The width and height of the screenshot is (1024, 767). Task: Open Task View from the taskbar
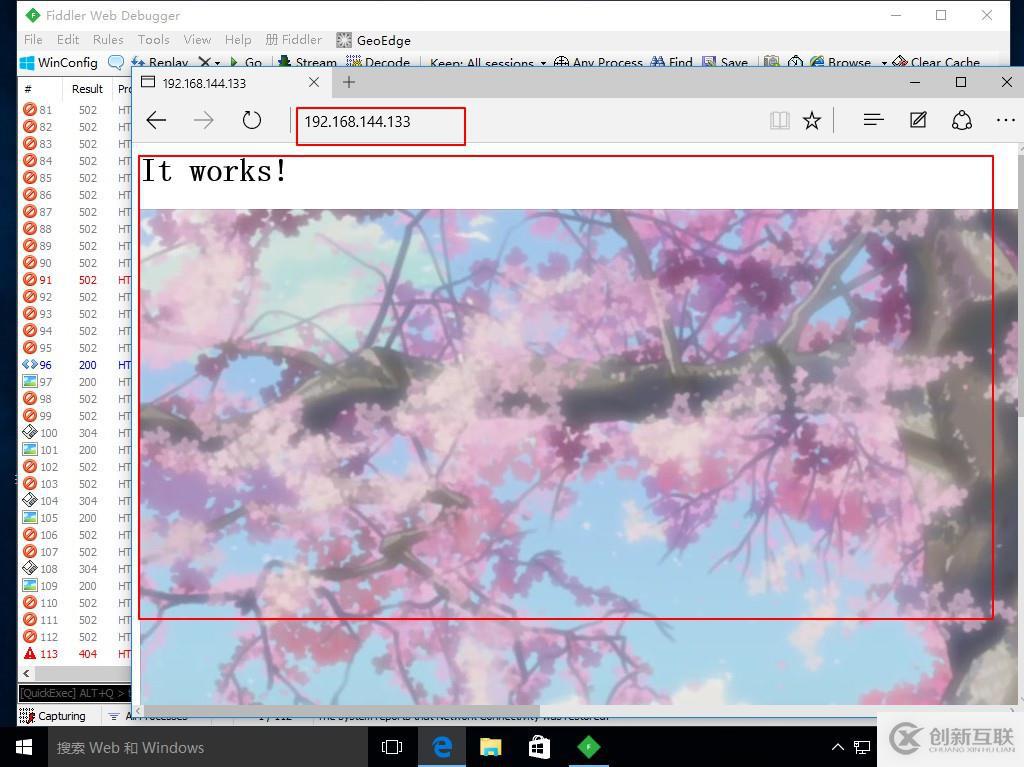coord(392,747)
